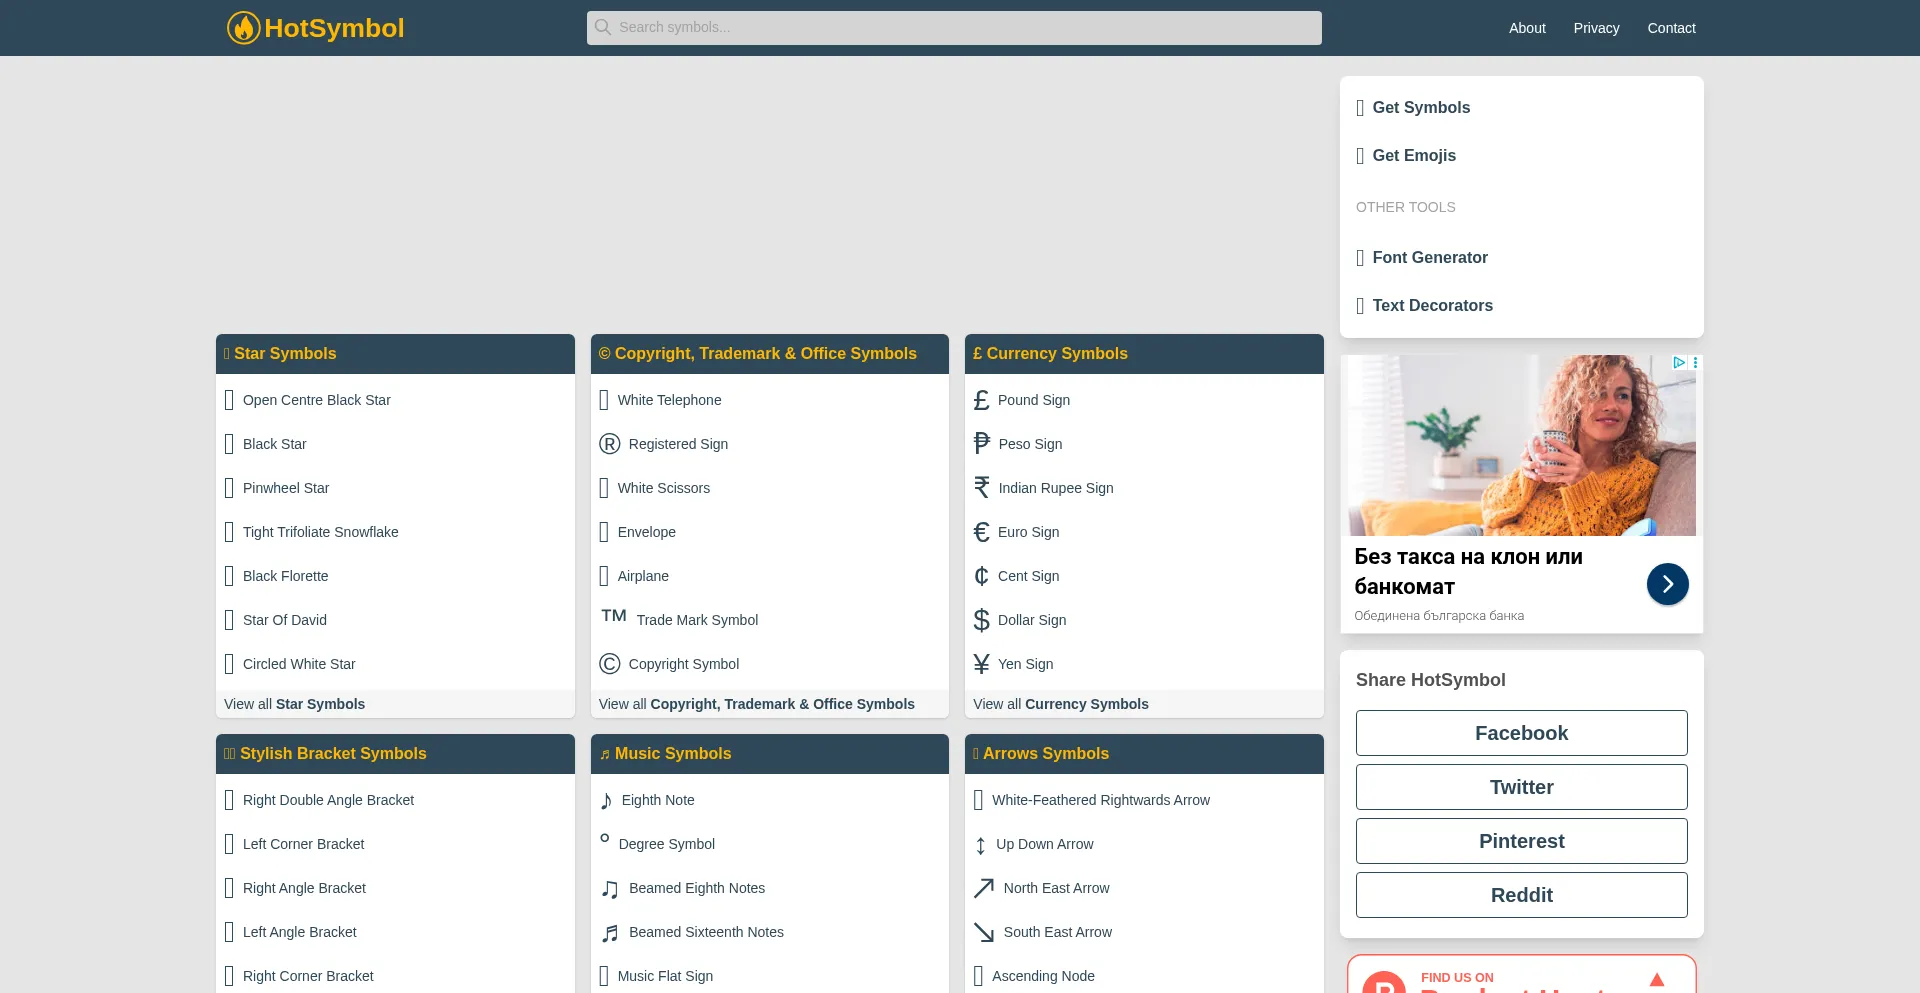View all Star Symbols link
Viewport: 1920px width, 993px height.
click(294, 704)
